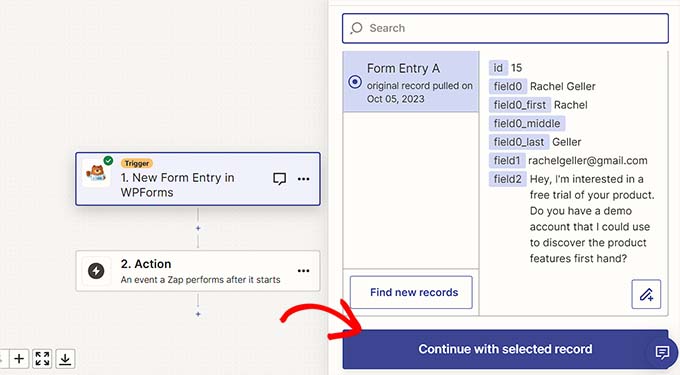Open the chat help bubble icon
Image resolution: width=680 pixels, height=375 pixels.
662,352
